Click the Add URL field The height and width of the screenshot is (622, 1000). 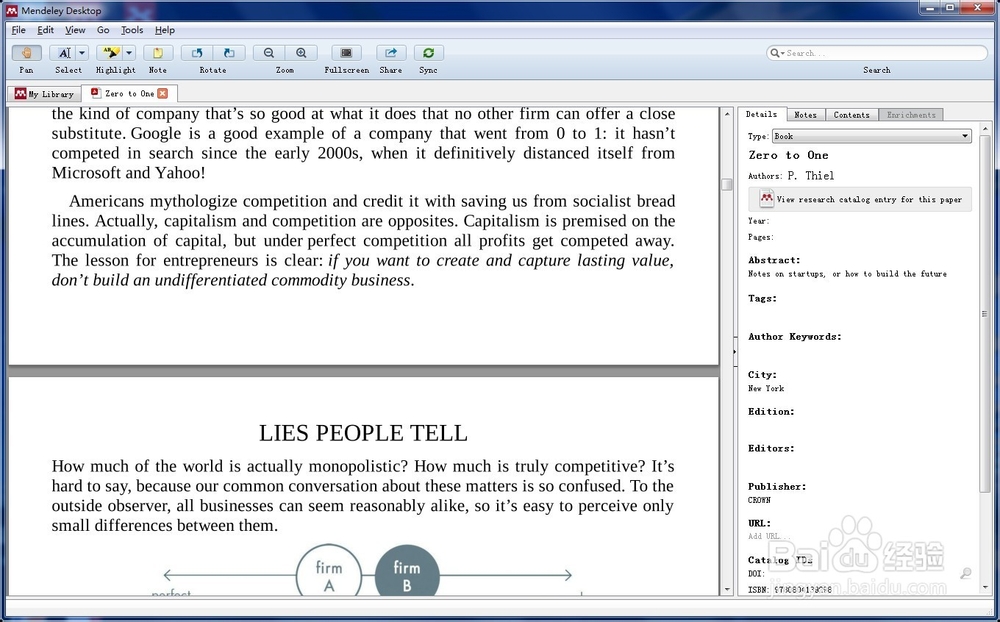point(768,536)
